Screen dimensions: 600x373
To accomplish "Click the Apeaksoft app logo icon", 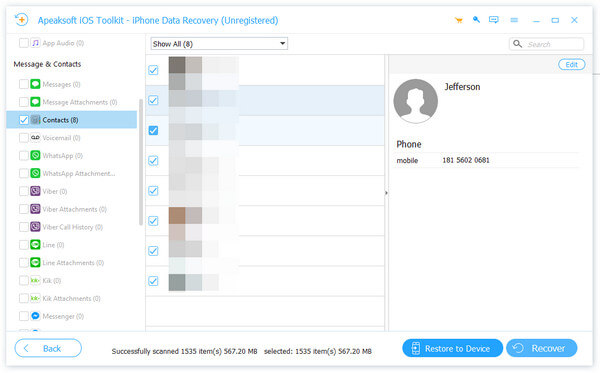I will coord(21,20).
